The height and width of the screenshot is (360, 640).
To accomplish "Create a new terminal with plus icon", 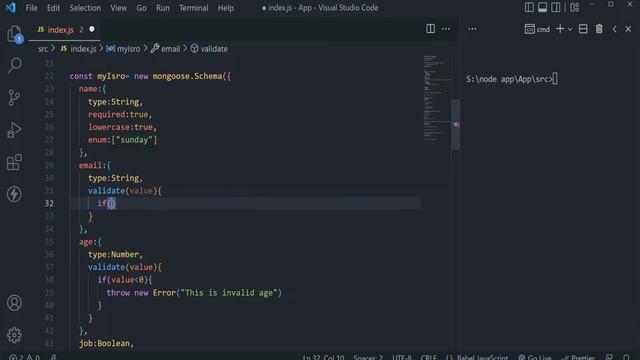I will tap(560, 29).
